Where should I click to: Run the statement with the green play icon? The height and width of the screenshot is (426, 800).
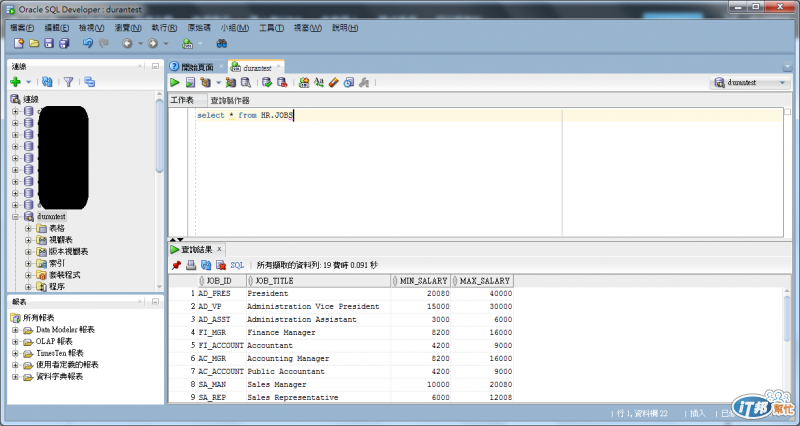coord(175,82)
